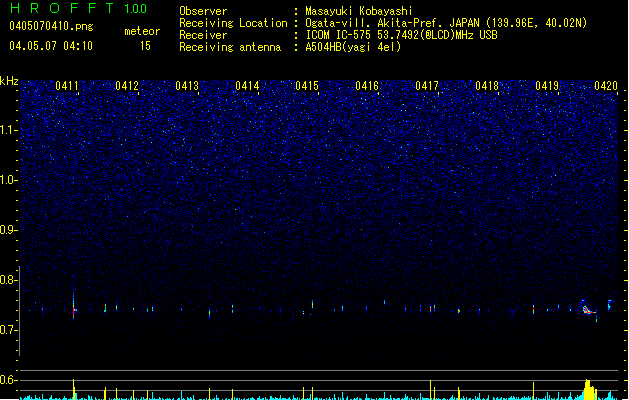Click the 0414 time marker
The height and width of the screenshot is (400, 629).
click(247, 86)
